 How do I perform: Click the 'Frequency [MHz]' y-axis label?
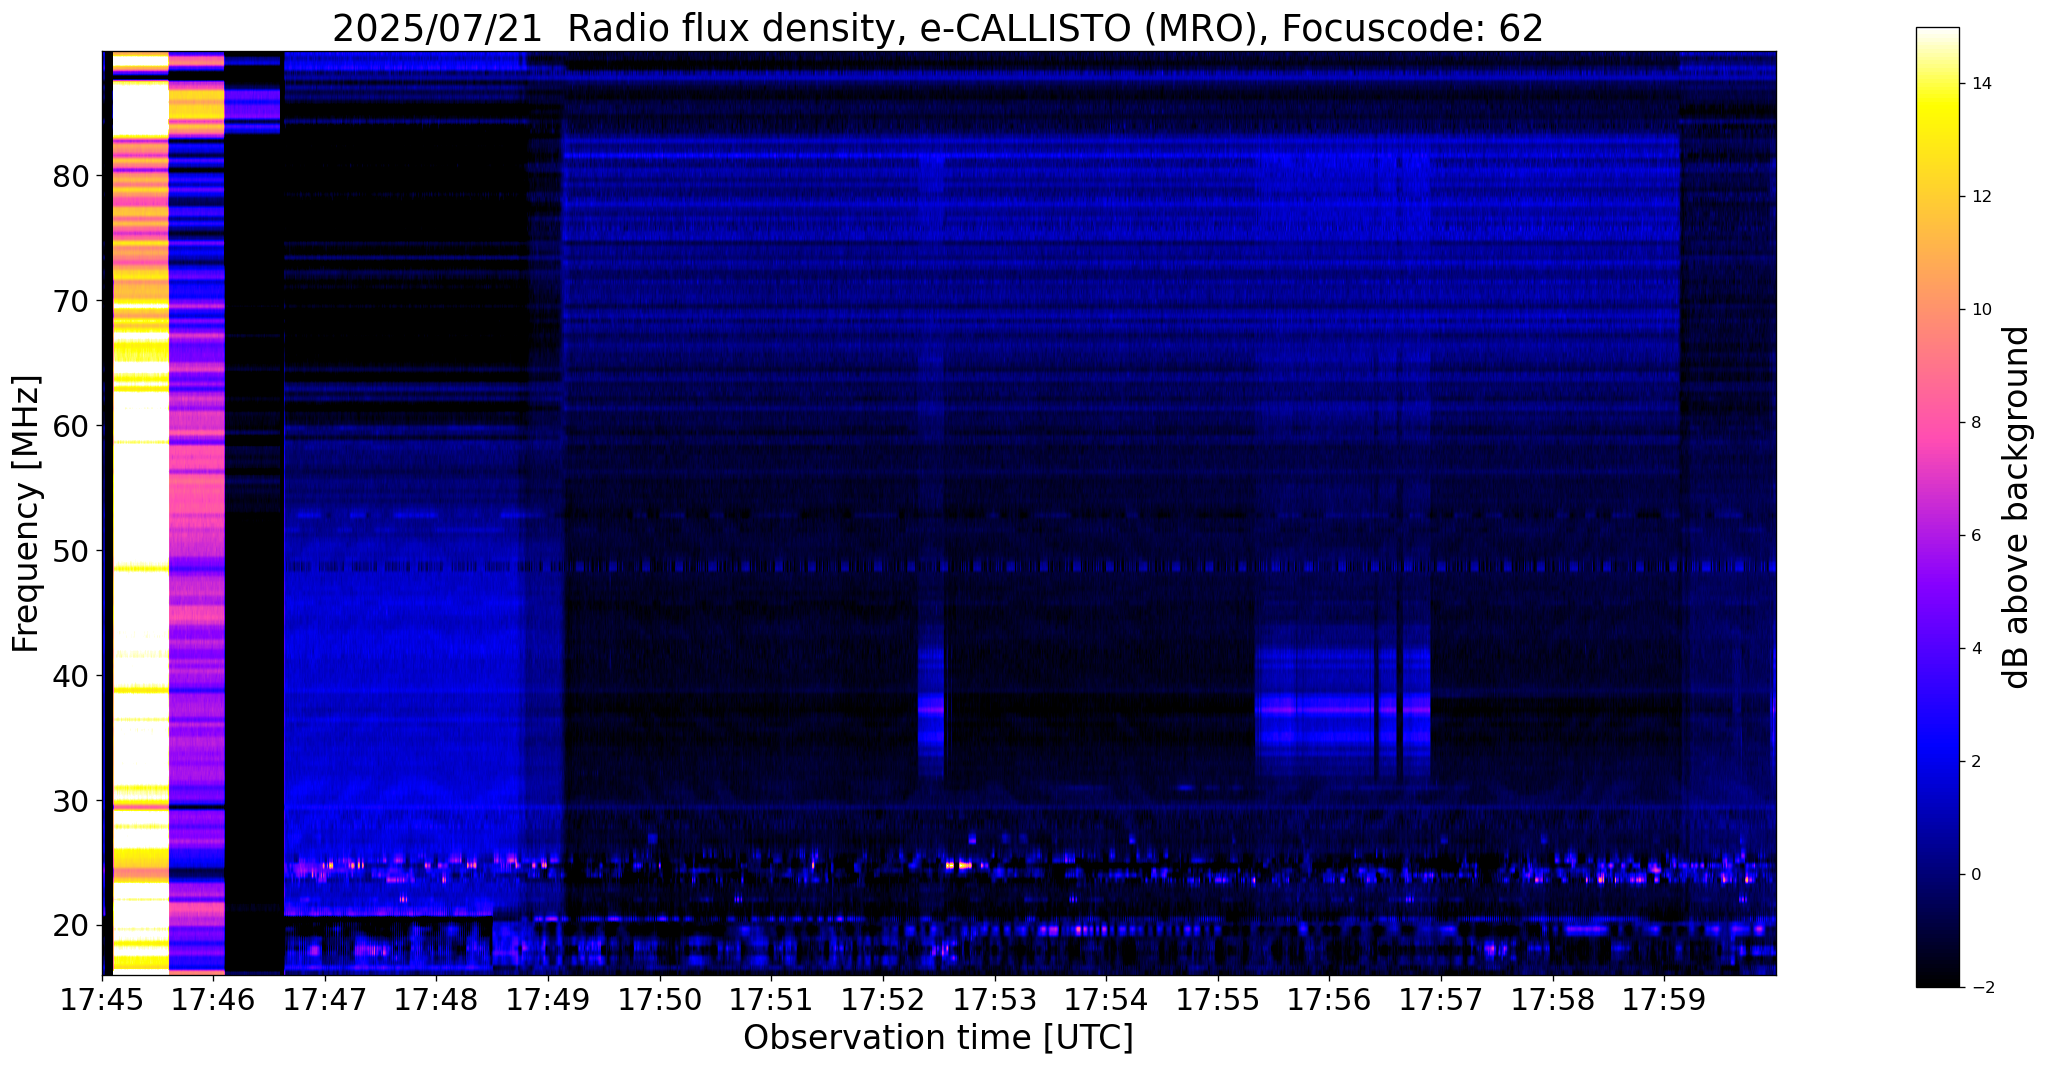point(26,514)
